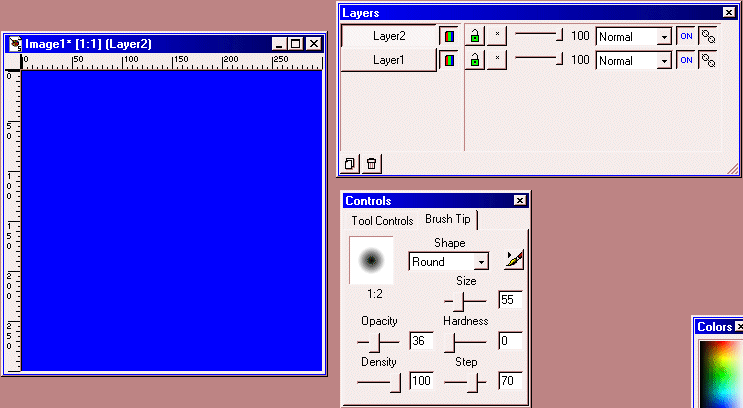Click the brush tip preview thumbnail
This screenshot has height=408, width=743.
pos(372,260)
